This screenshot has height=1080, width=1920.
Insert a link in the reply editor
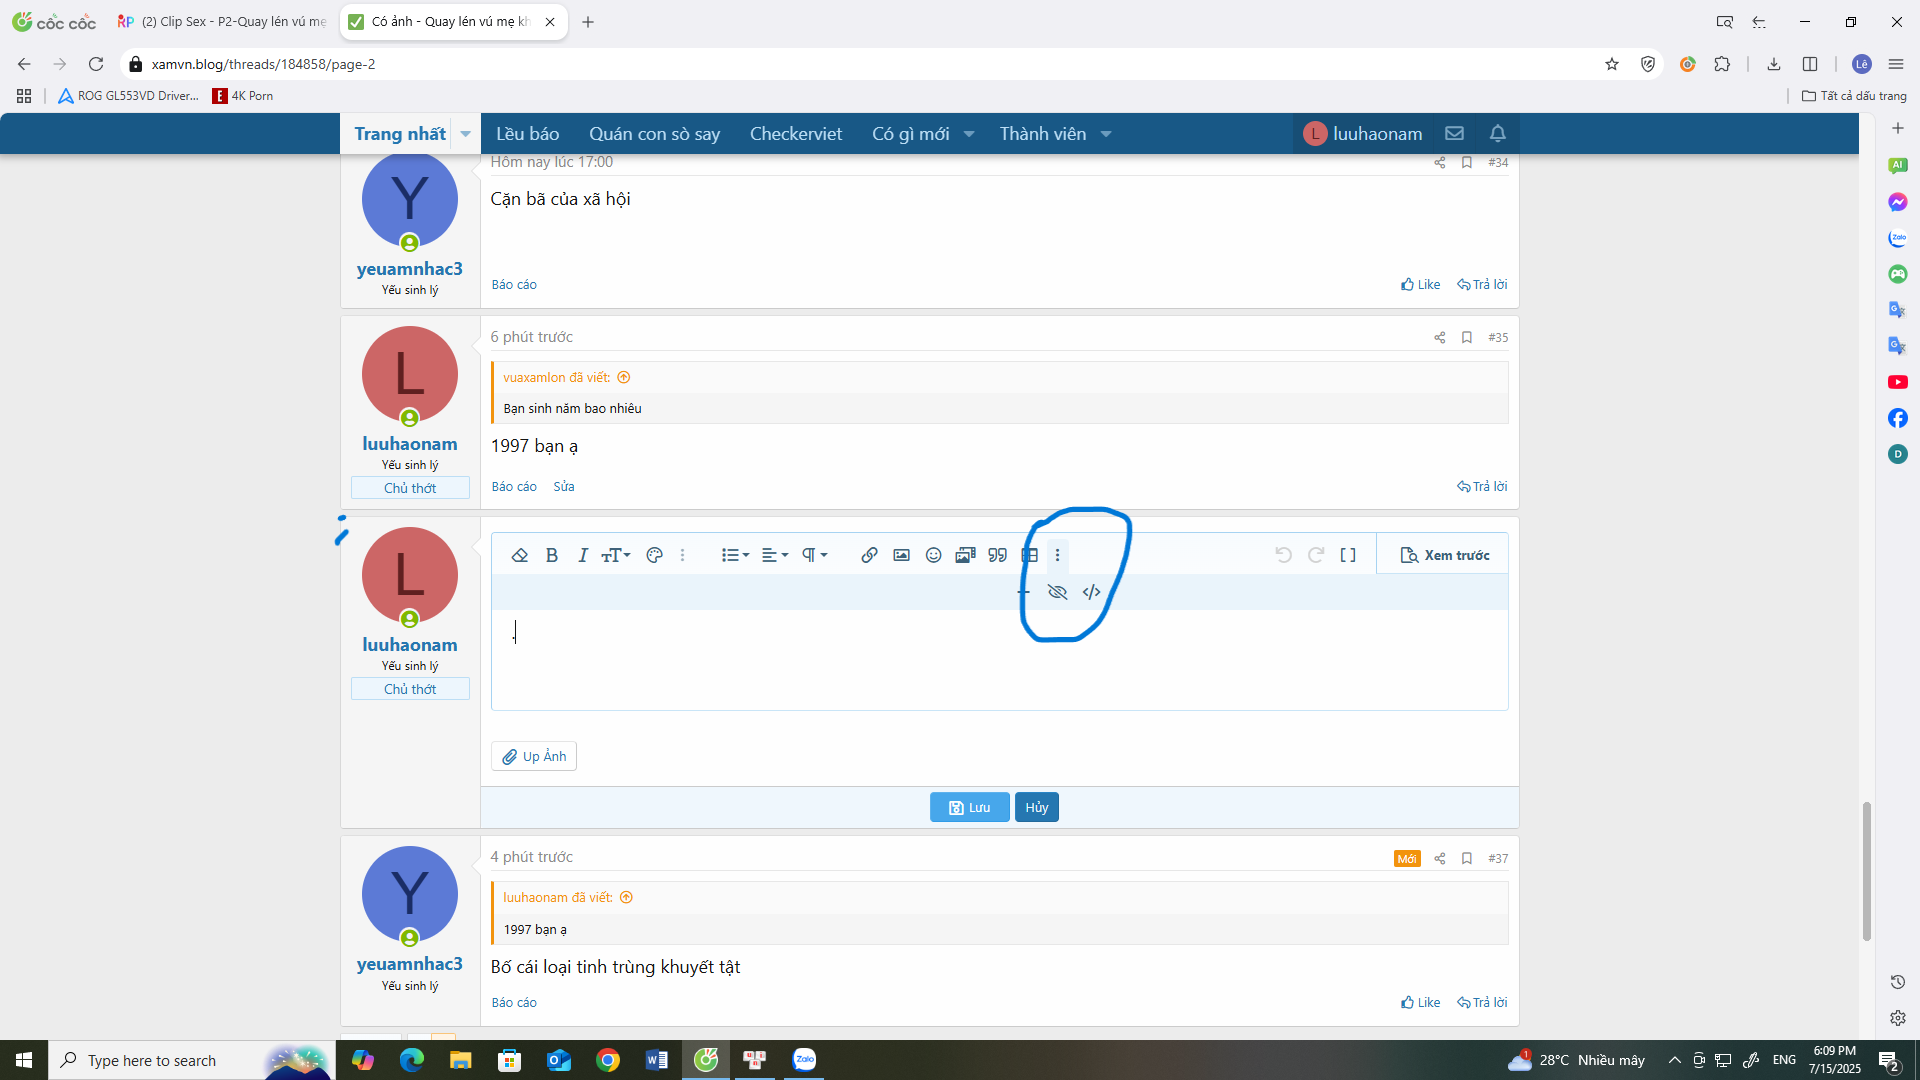pos(869,555)
